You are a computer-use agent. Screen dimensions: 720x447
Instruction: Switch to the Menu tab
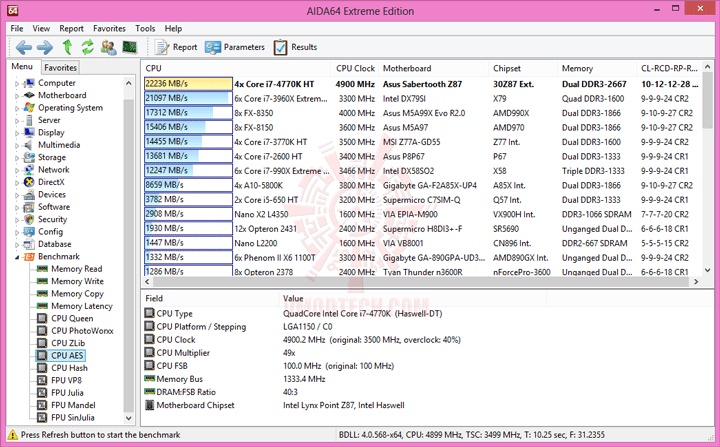[x=22, y=67]
